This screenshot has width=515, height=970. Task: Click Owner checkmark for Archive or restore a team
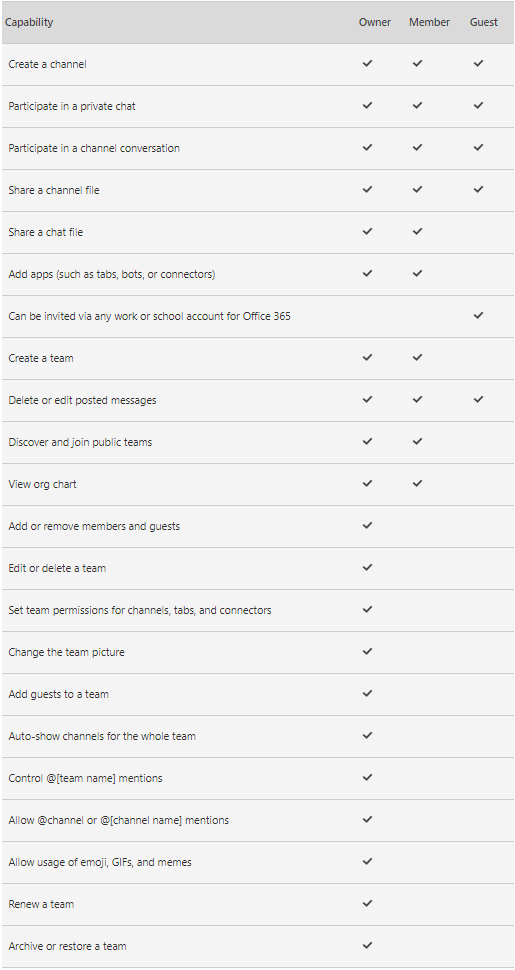368,945
